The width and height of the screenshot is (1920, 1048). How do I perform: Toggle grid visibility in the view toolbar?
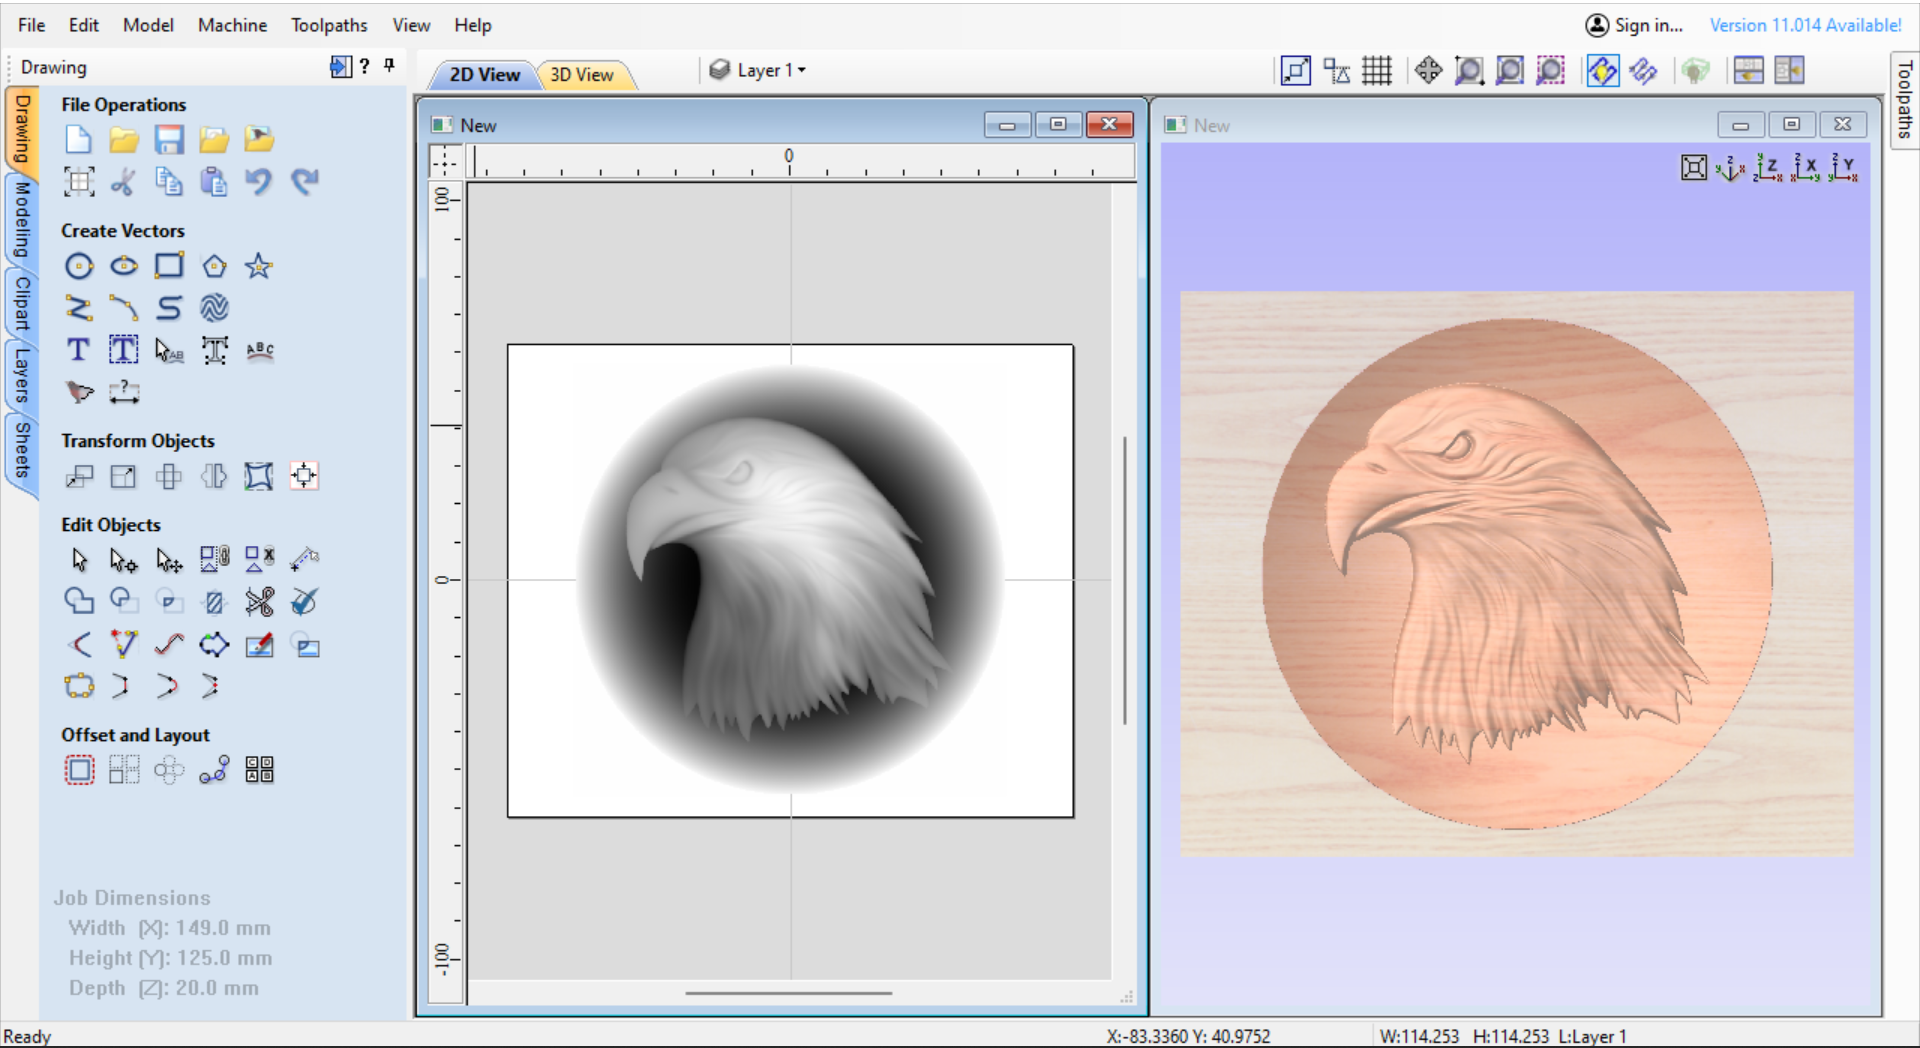1377,70
